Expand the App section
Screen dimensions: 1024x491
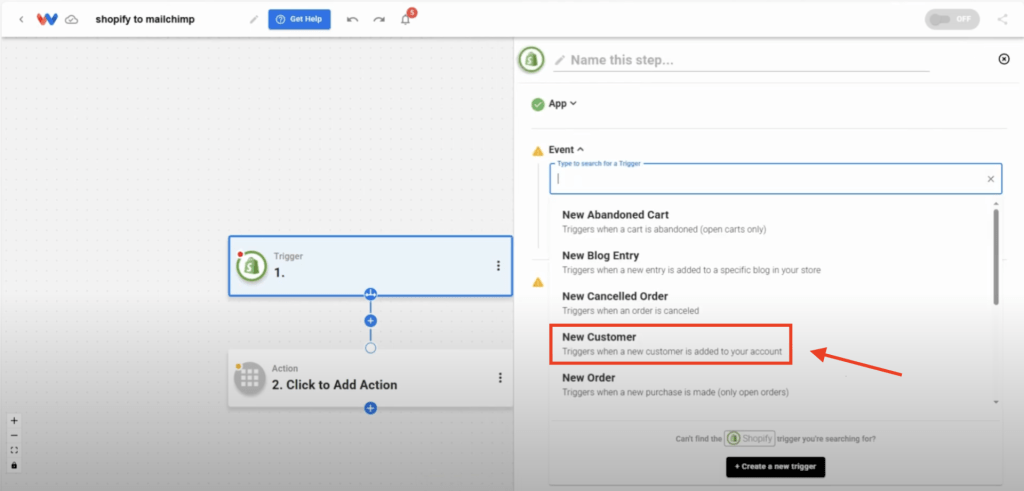(562, 103)
